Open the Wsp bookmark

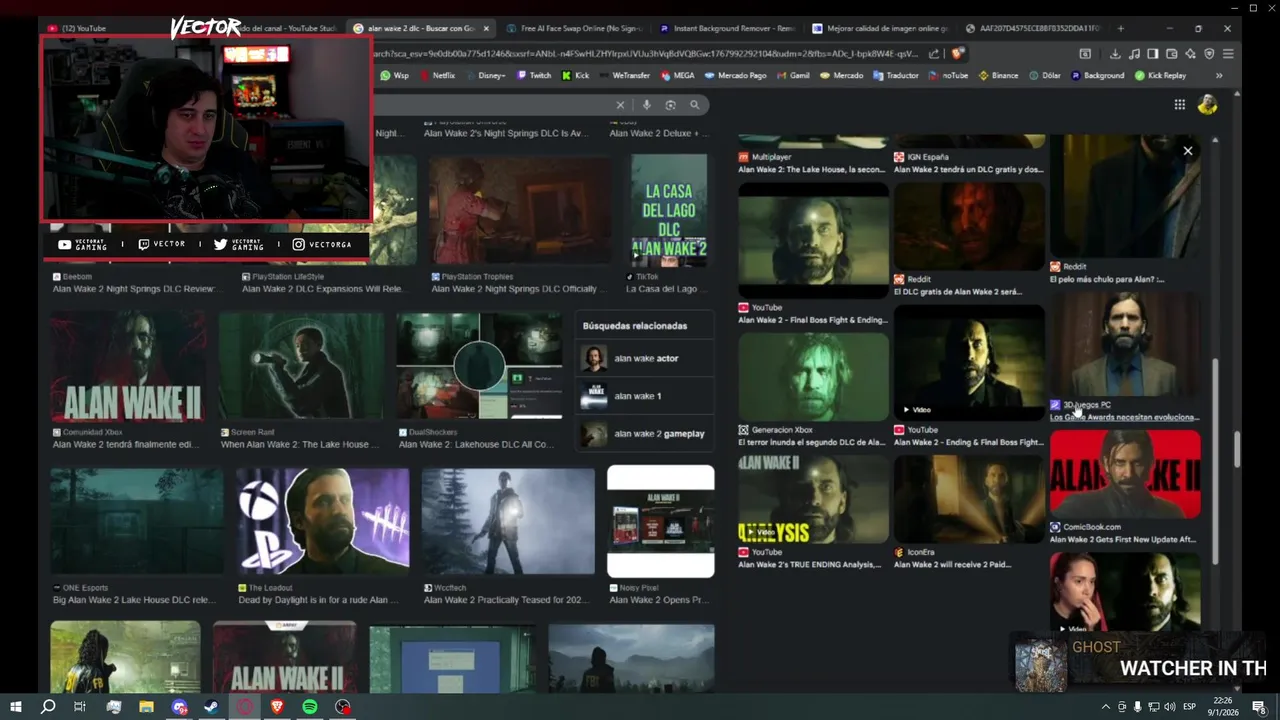click(x=395, y=75)
